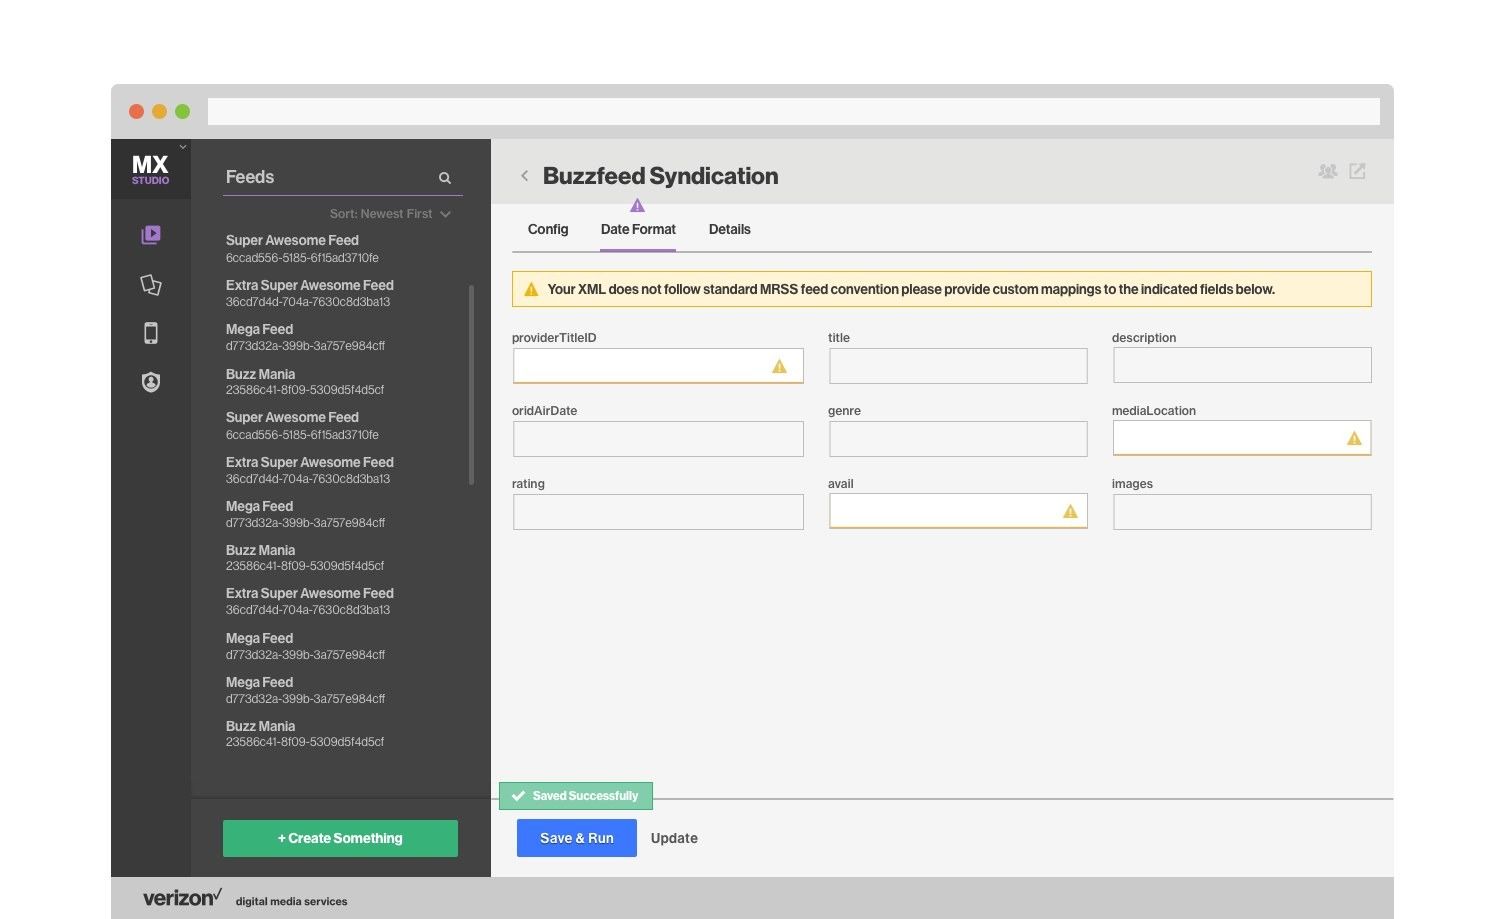The image size is (1500, 919).
Task: Open the video feeds sidebar icon
Action: coord(151,235)
